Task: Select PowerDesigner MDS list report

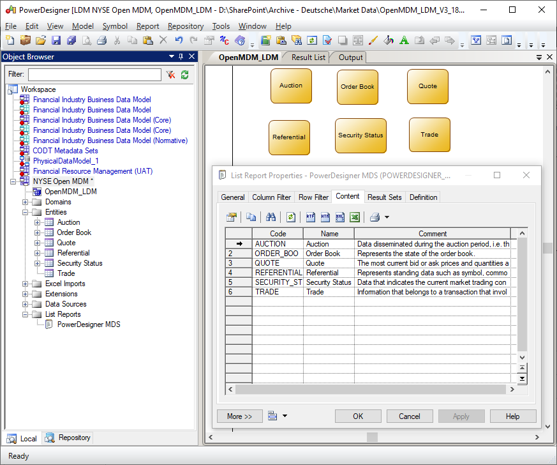Action: click(89, 324)
